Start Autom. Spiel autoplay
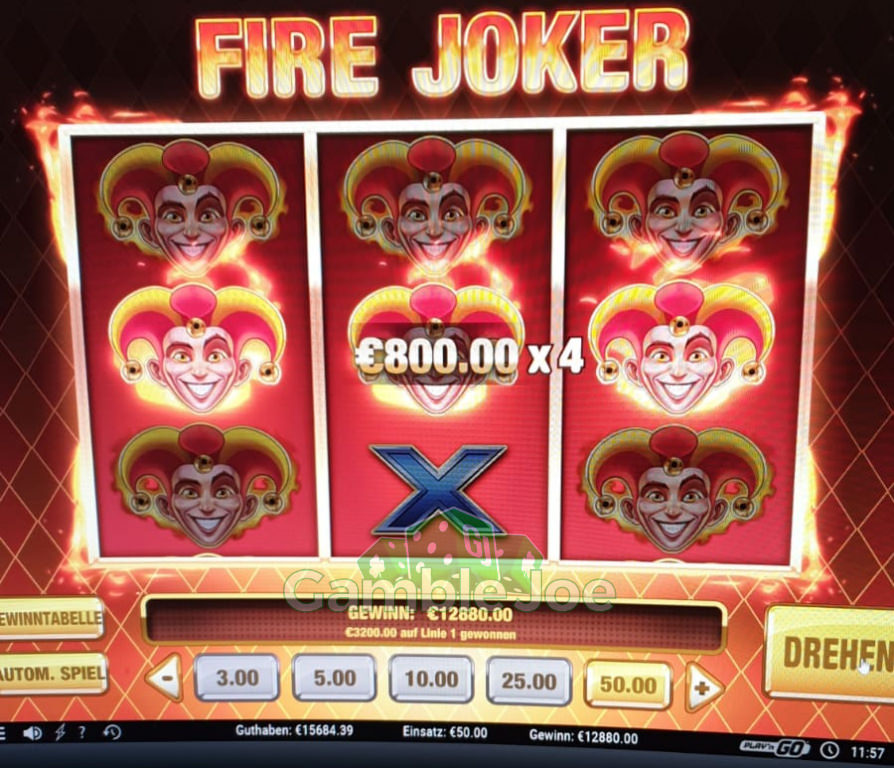894x768 pixels. pos(52,673)
